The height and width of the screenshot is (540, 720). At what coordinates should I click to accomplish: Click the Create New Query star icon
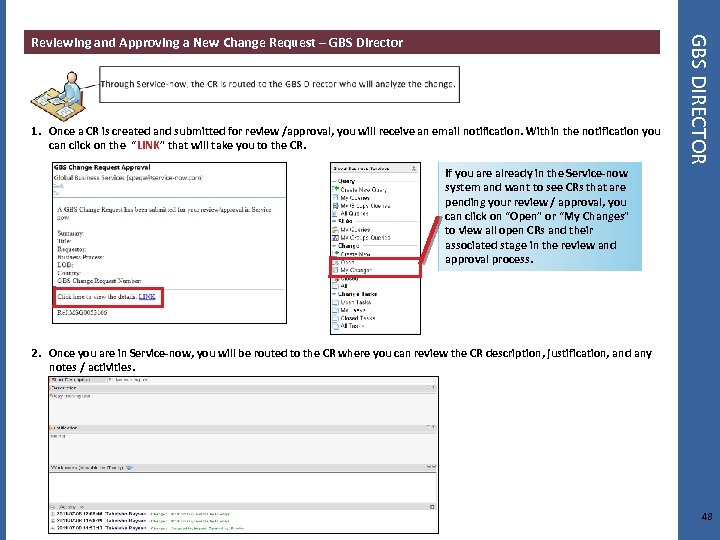[x=335, y=189]
